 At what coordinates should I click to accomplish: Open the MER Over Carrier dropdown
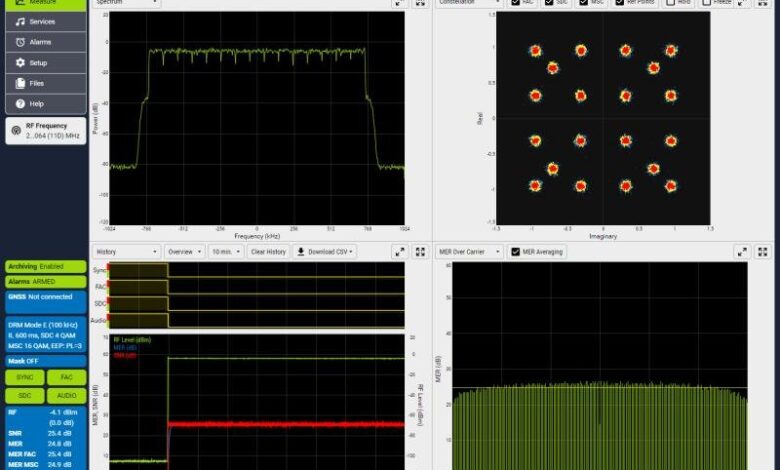[469, 252]
